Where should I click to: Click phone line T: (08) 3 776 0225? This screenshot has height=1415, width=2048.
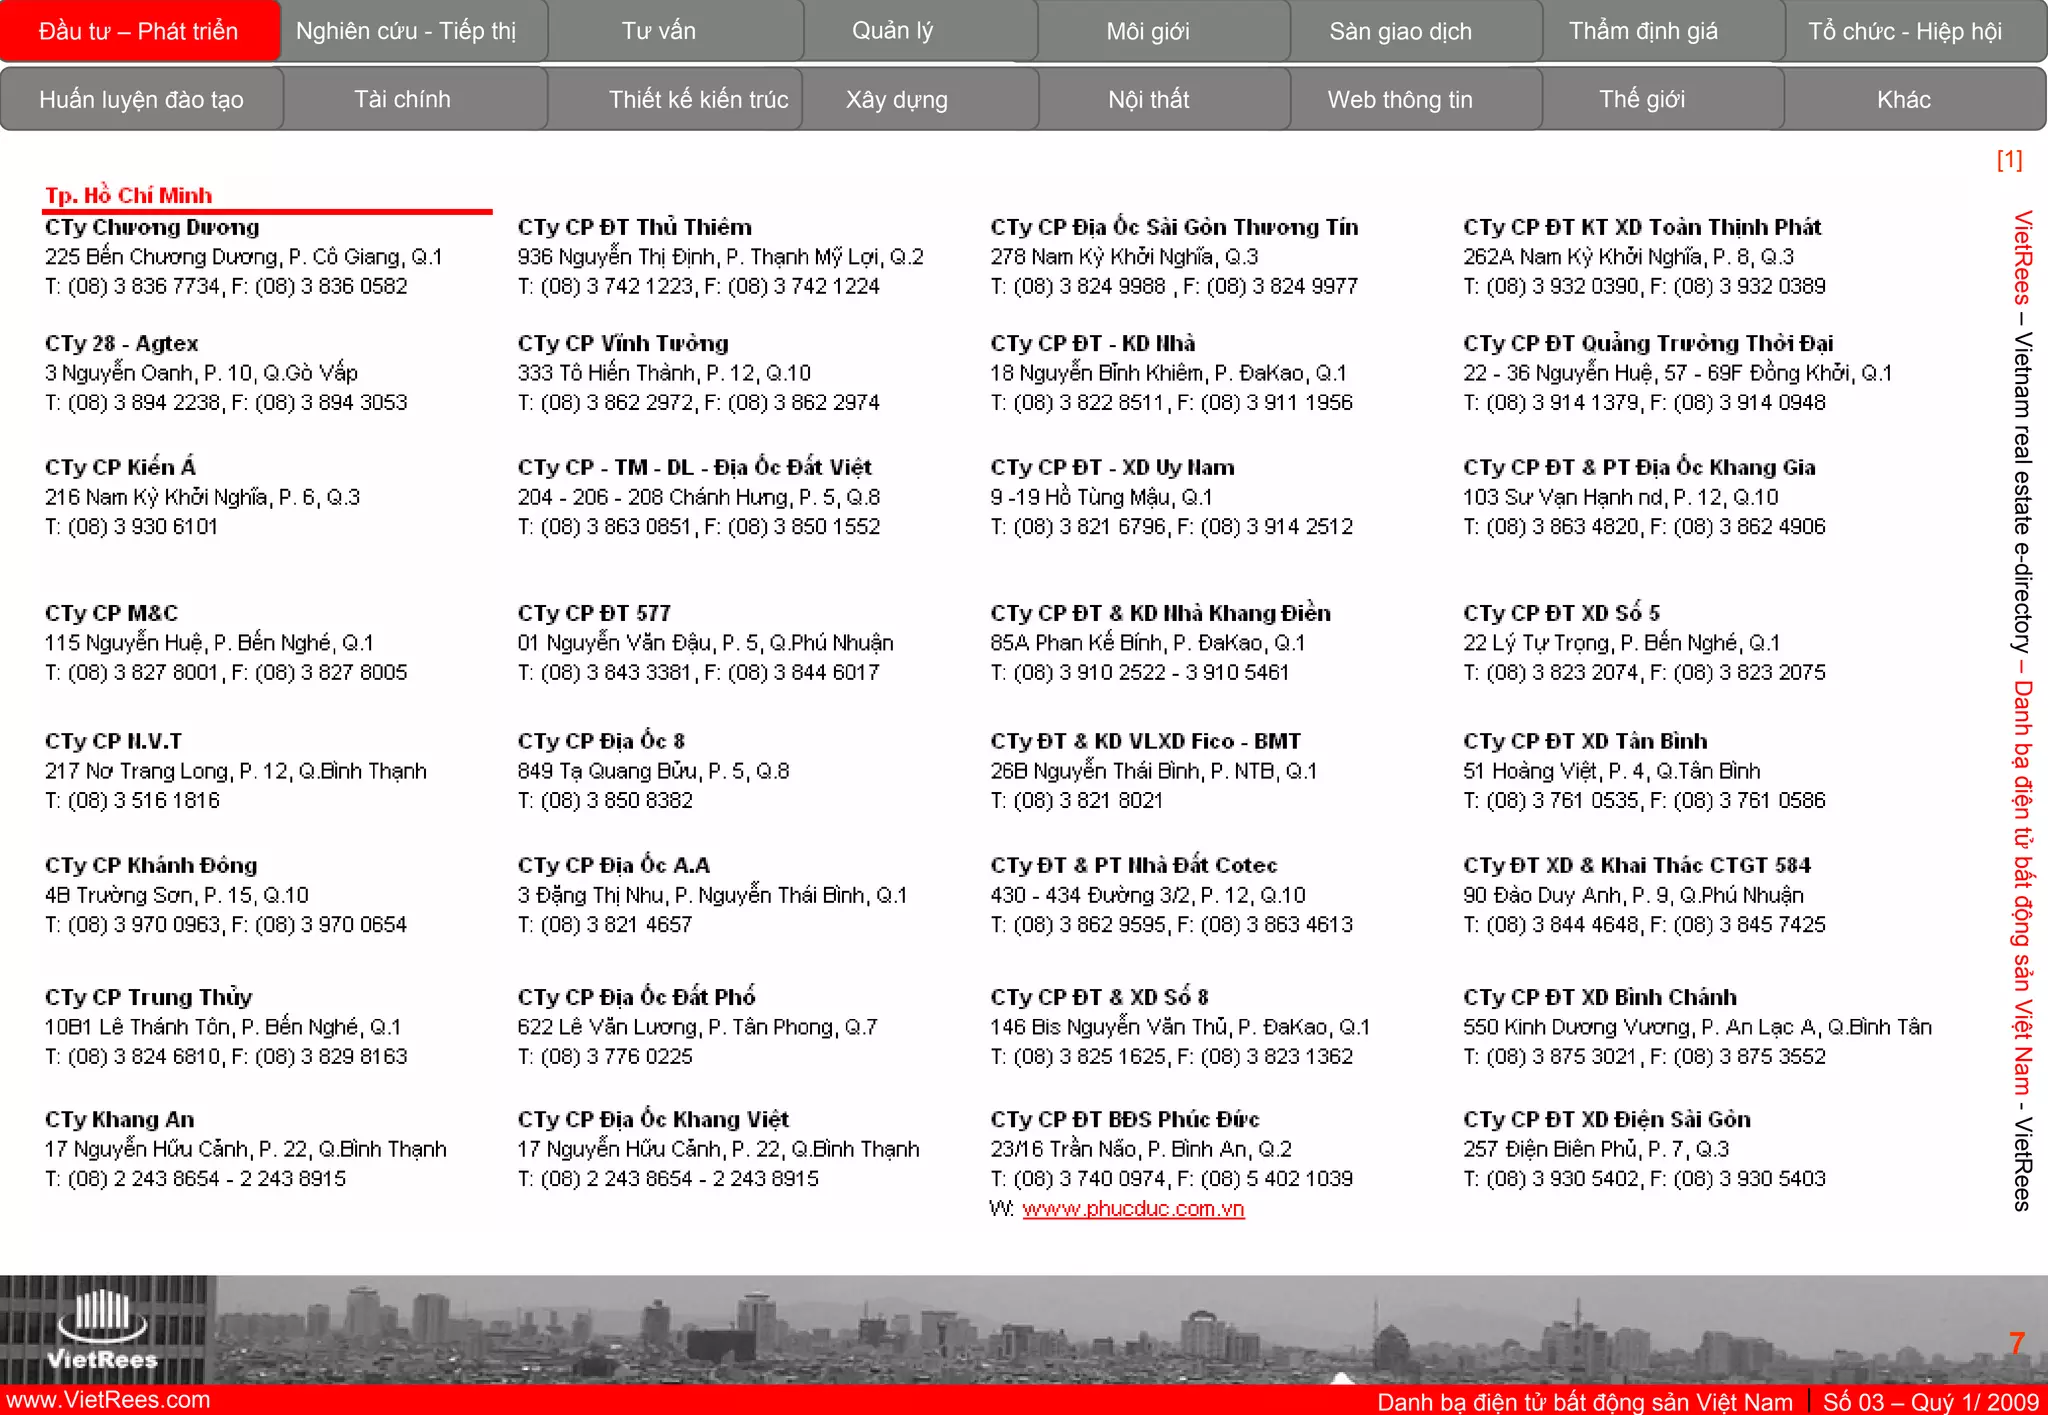[604, 1056]
